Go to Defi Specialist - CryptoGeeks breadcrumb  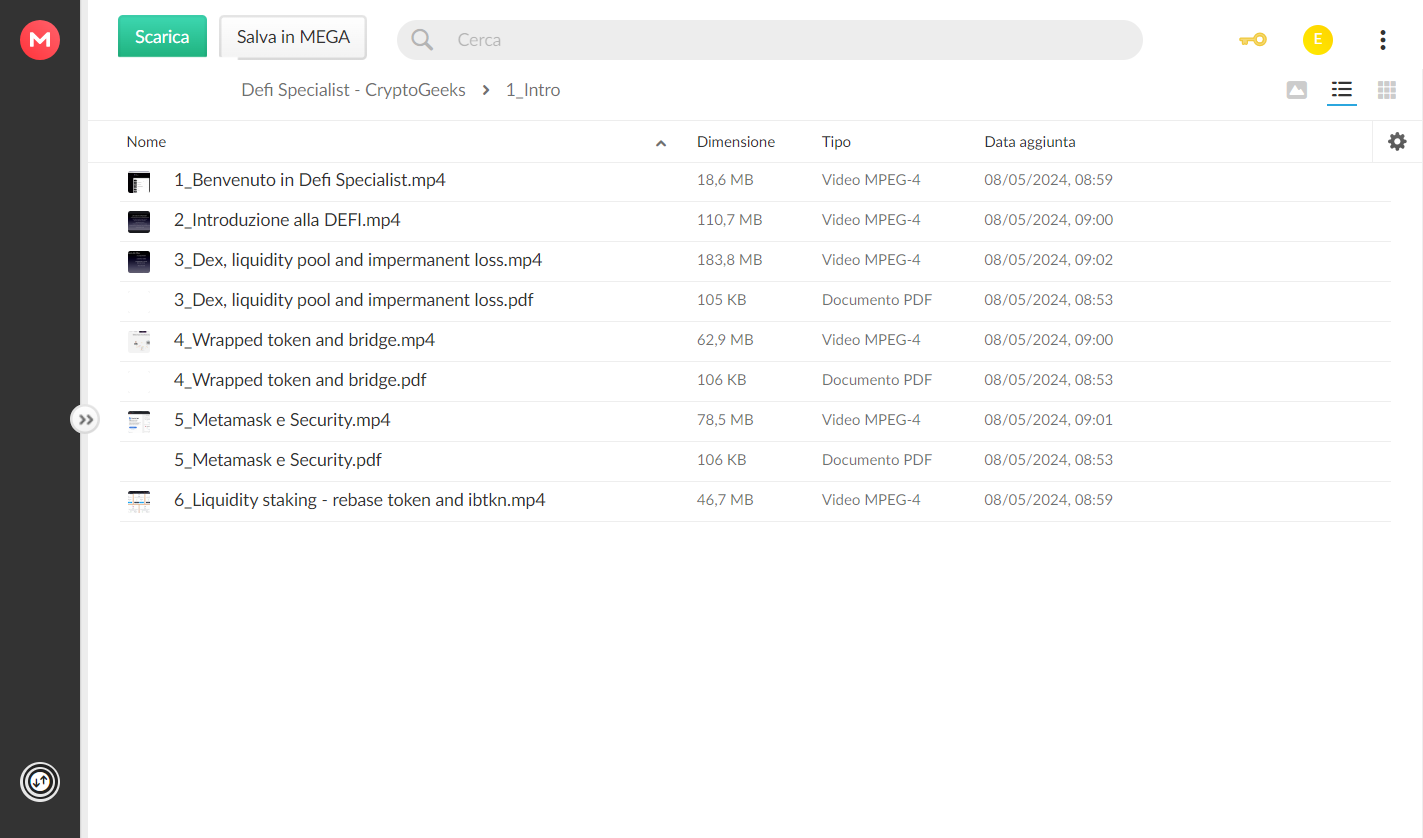[x=354, y=90]
